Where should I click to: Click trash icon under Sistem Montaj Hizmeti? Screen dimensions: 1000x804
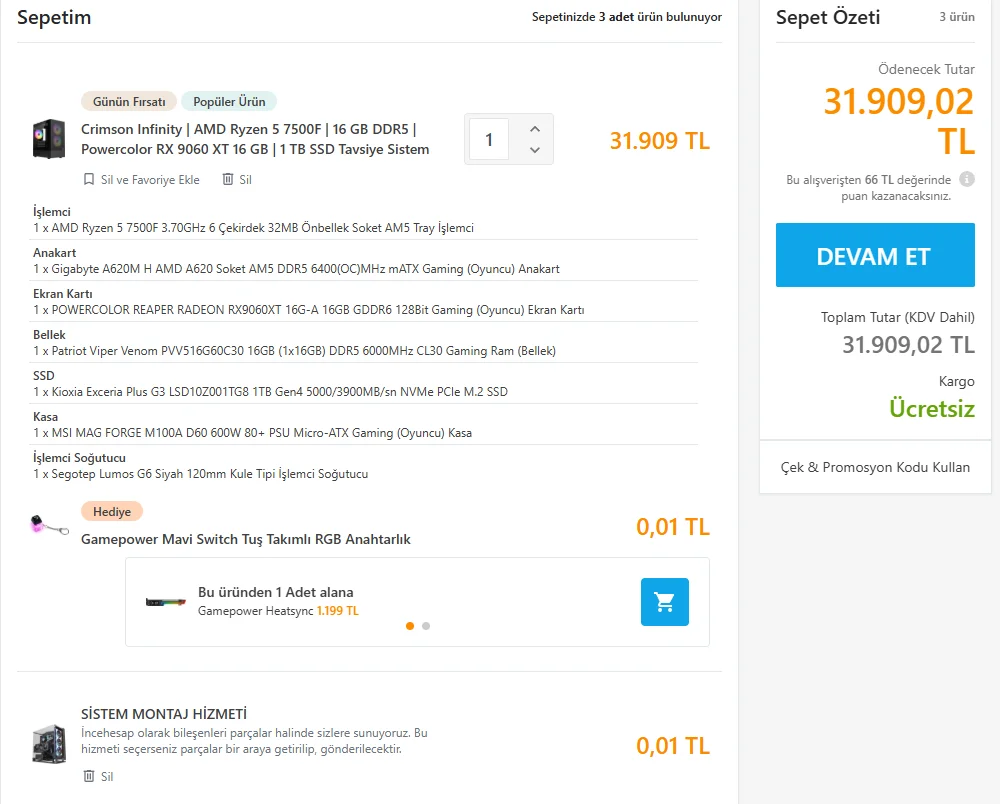[x=89, y=776]
